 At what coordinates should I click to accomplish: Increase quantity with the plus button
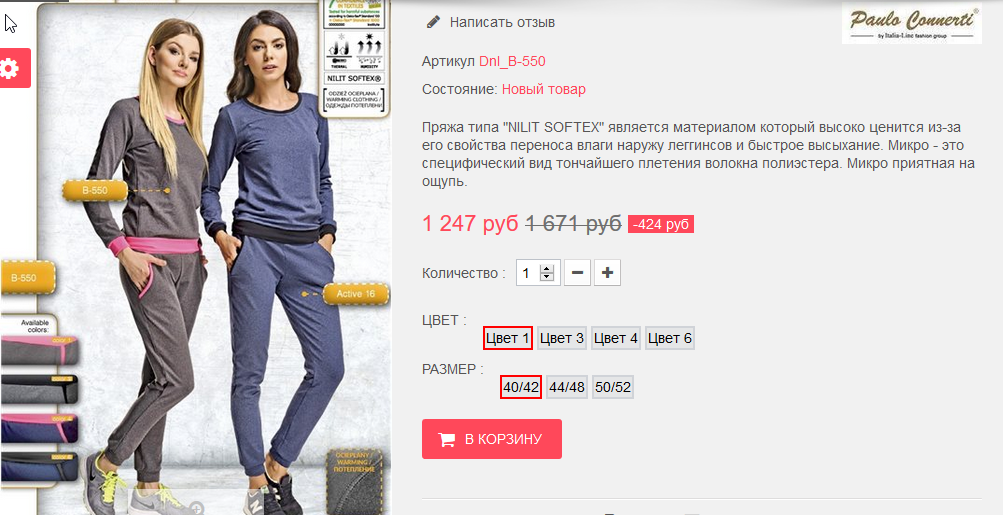[607, 273]
